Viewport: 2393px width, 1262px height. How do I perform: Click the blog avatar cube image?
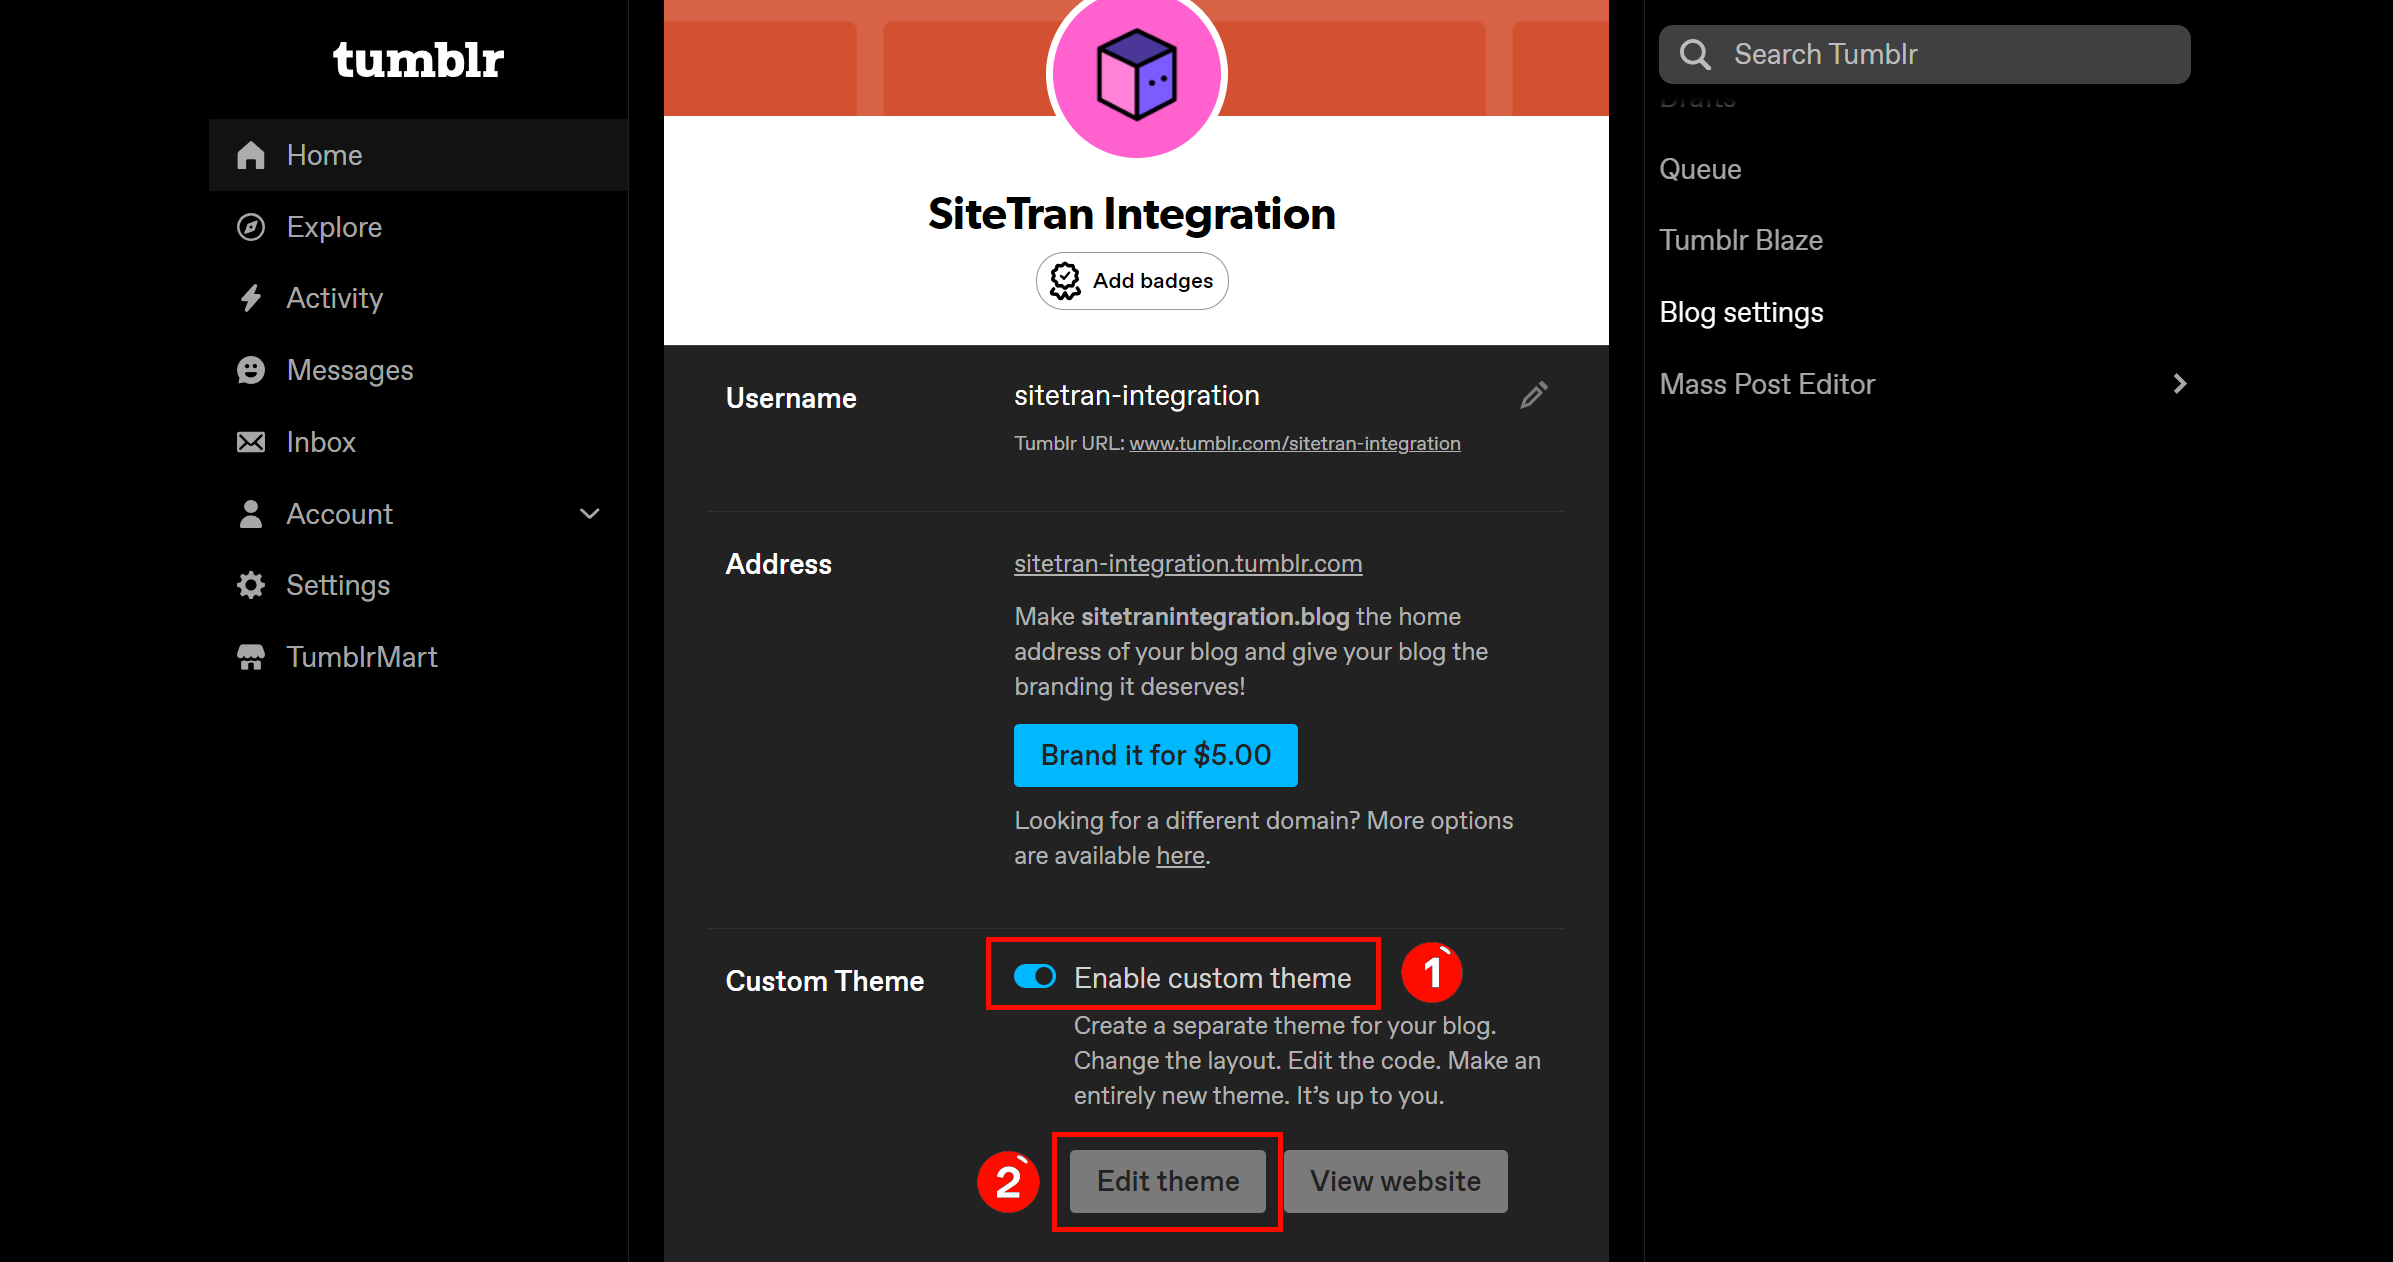(1137, 73)
